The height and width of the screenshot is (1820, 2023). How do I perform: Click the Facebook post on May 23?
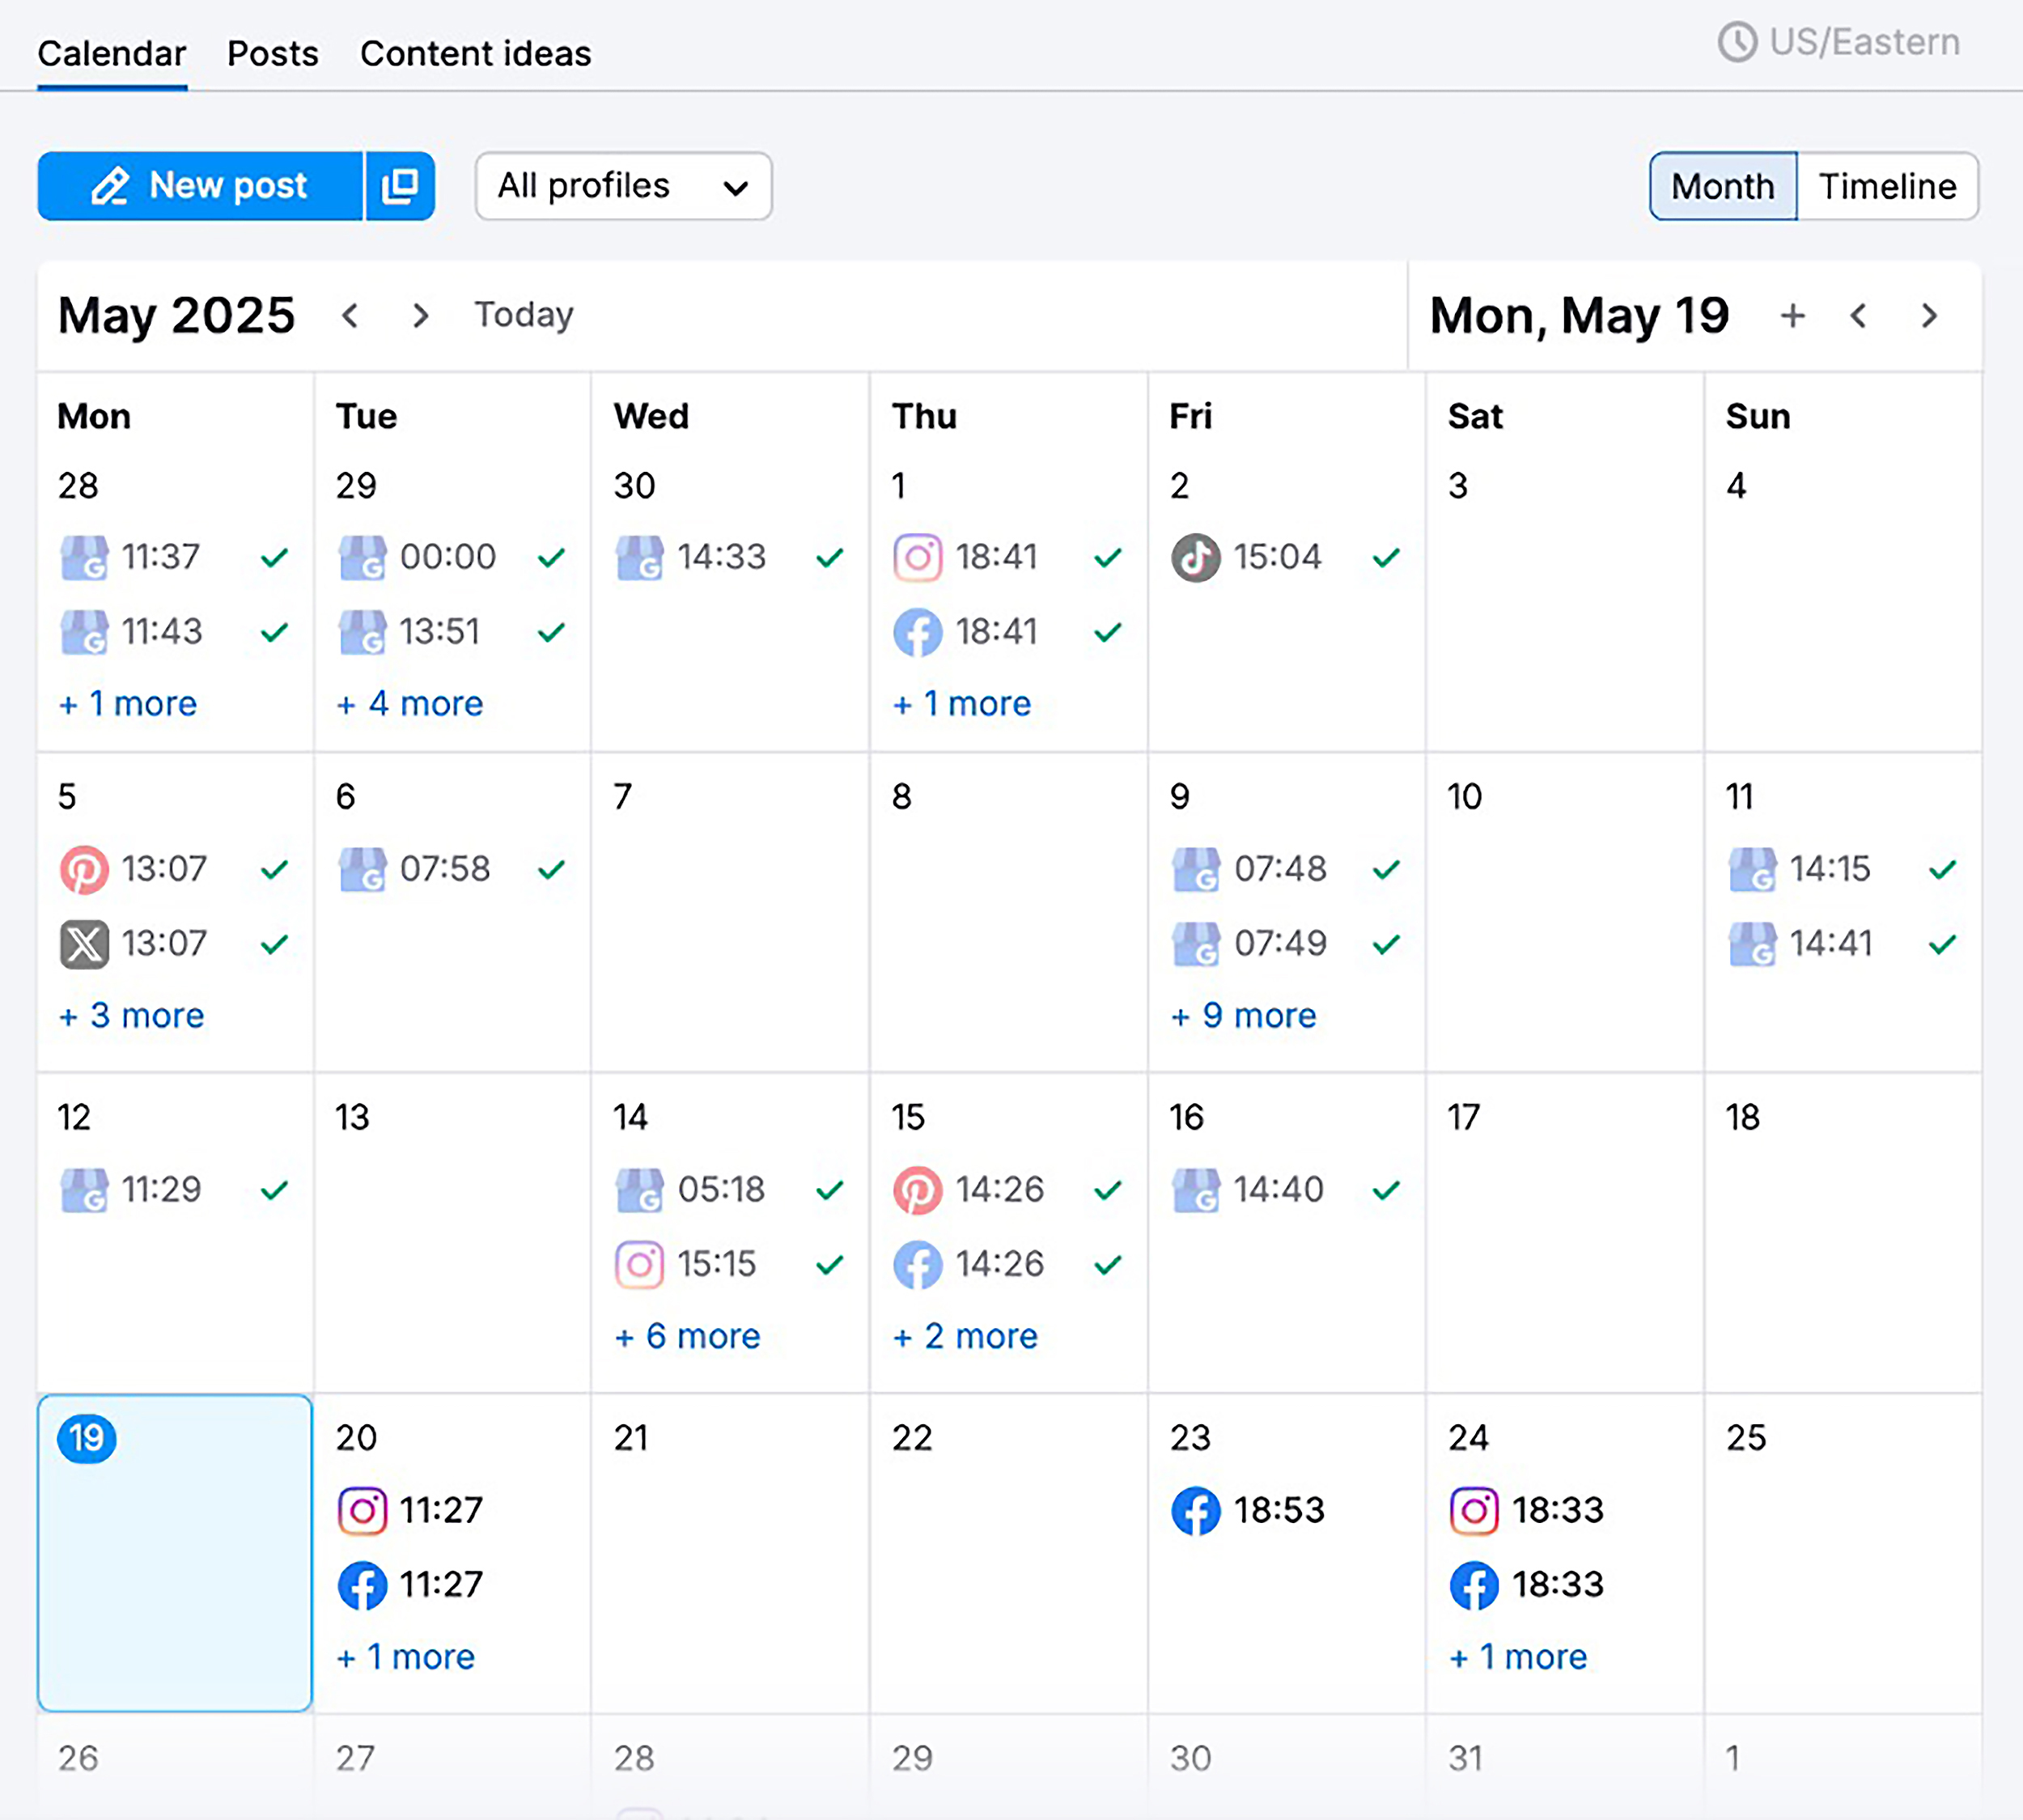[1245, 1510]
